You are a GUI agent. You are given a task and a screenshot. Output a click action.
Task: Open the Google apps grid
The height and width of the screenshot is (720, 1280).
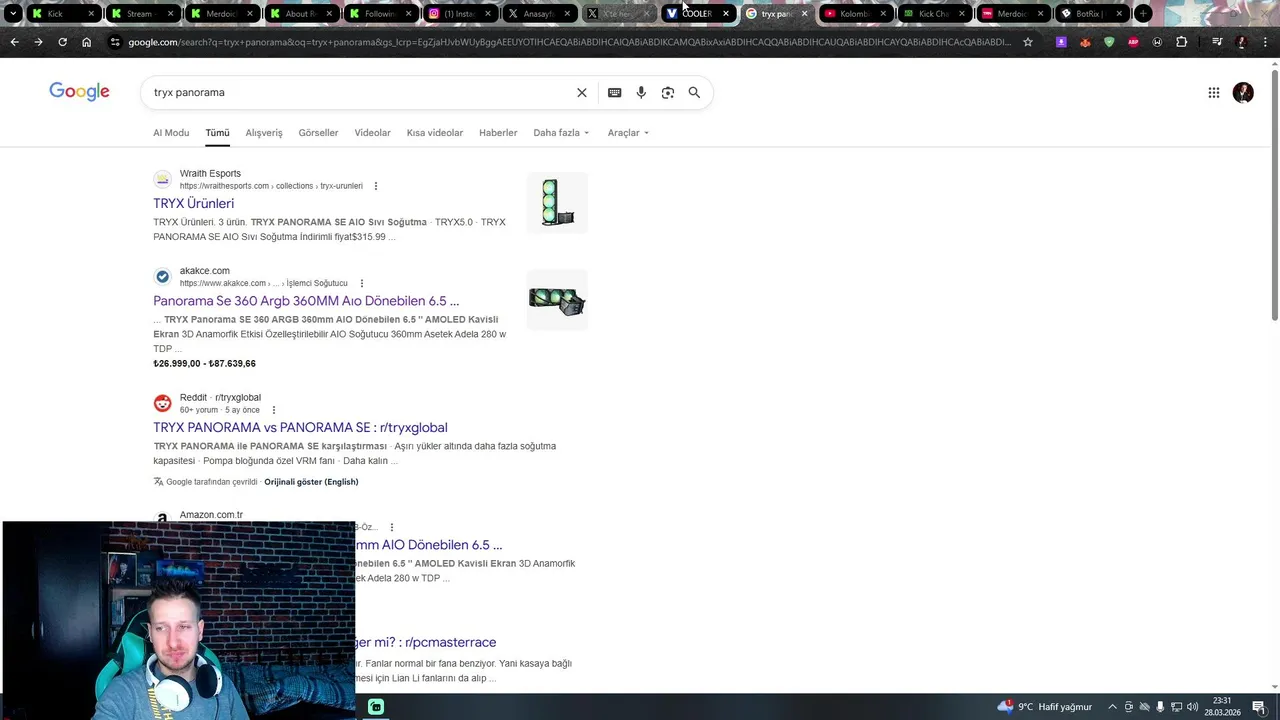(1213, 92)
